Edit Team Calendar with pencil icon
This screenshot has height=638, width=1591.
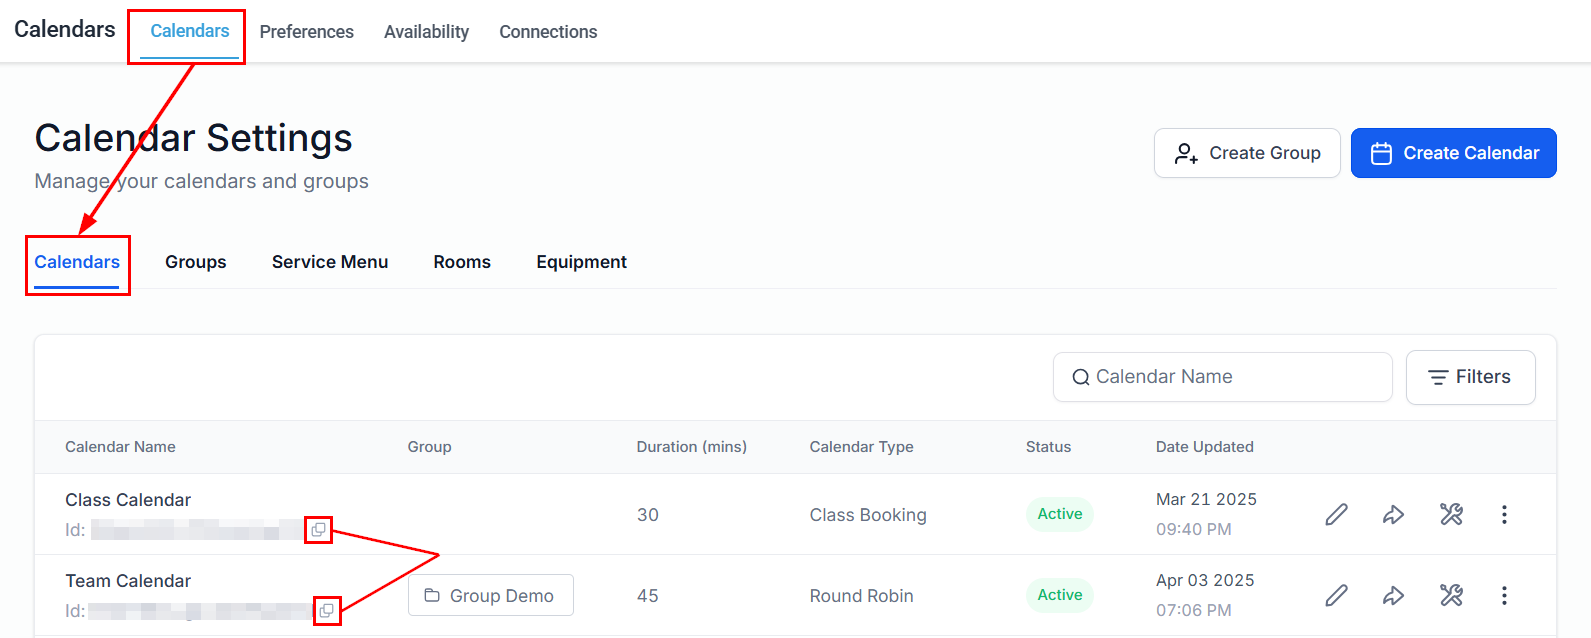[x=1336, y=595]
